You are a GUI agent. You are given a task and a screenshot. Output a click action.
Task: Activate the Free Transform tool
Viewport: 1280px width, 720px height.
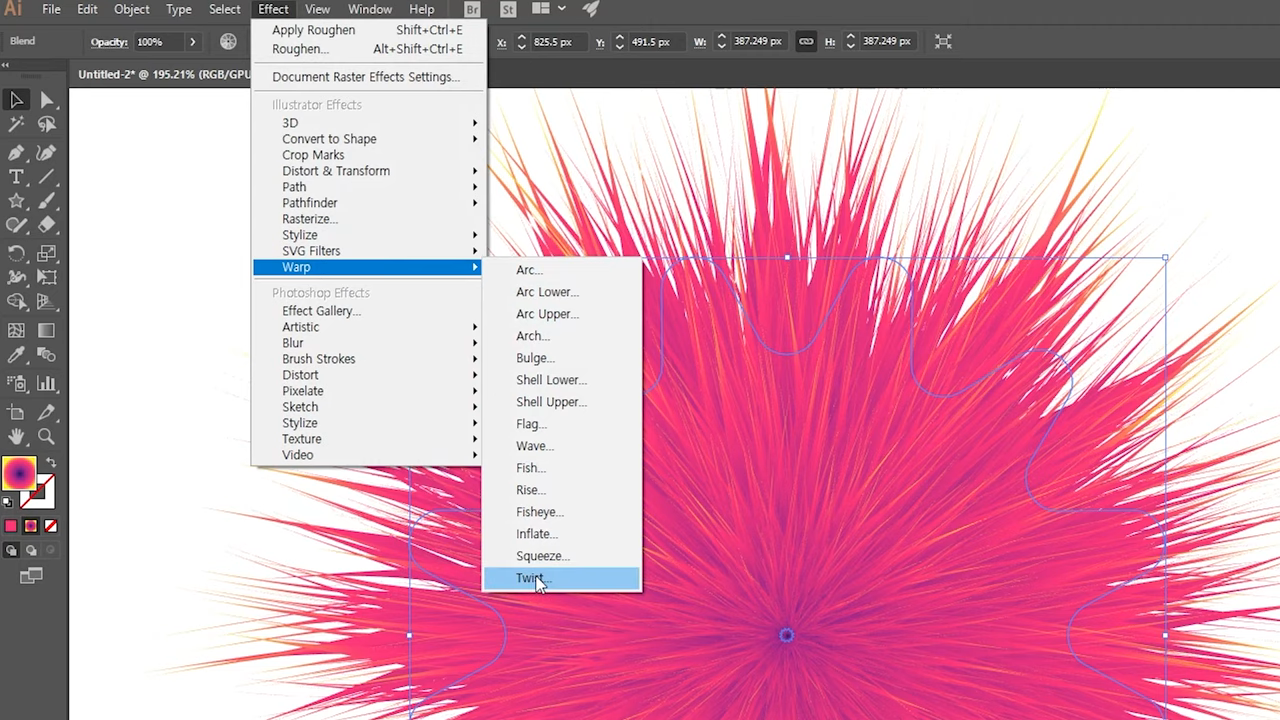tap(47, 278)
